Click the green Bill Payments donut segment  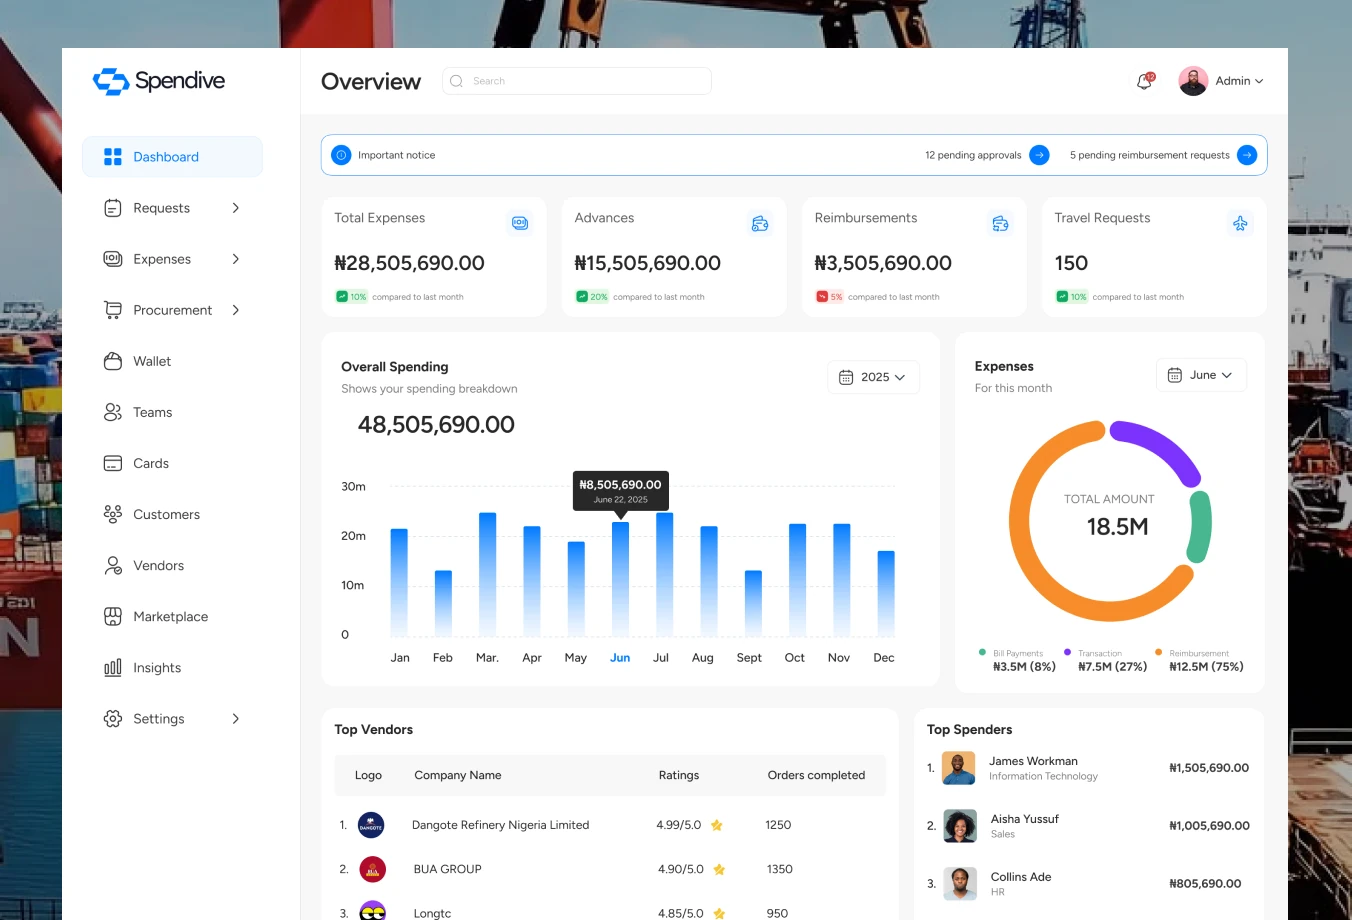coord(1199,526)
